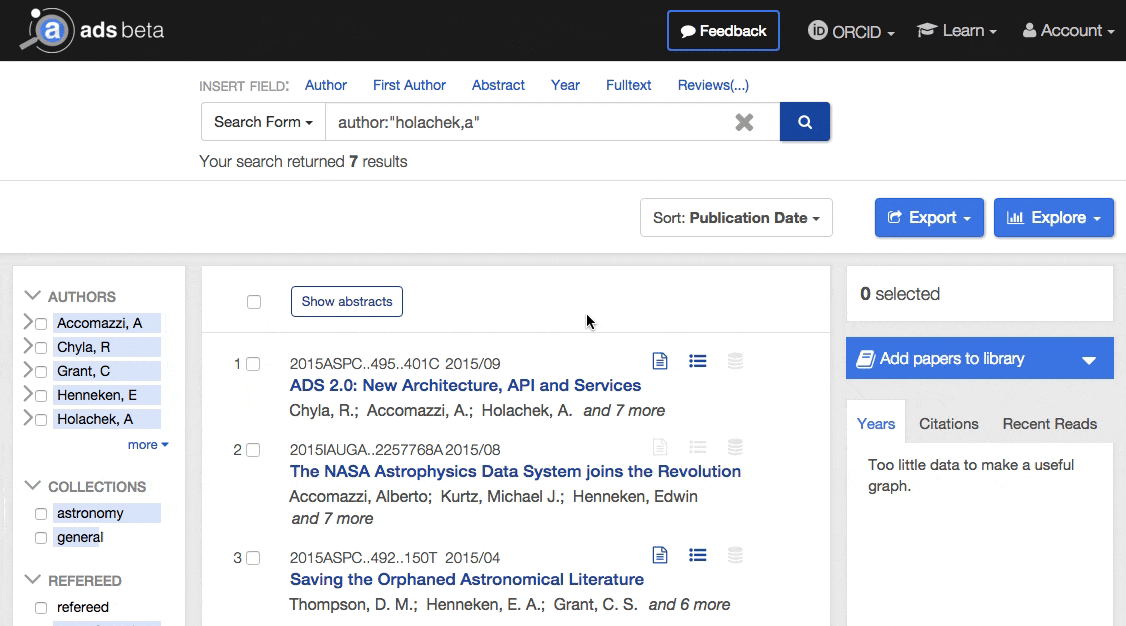This screenshot has width=1126, height=626.
Task: Open list icon for ADS 2.0 paper
Action: 698,361
